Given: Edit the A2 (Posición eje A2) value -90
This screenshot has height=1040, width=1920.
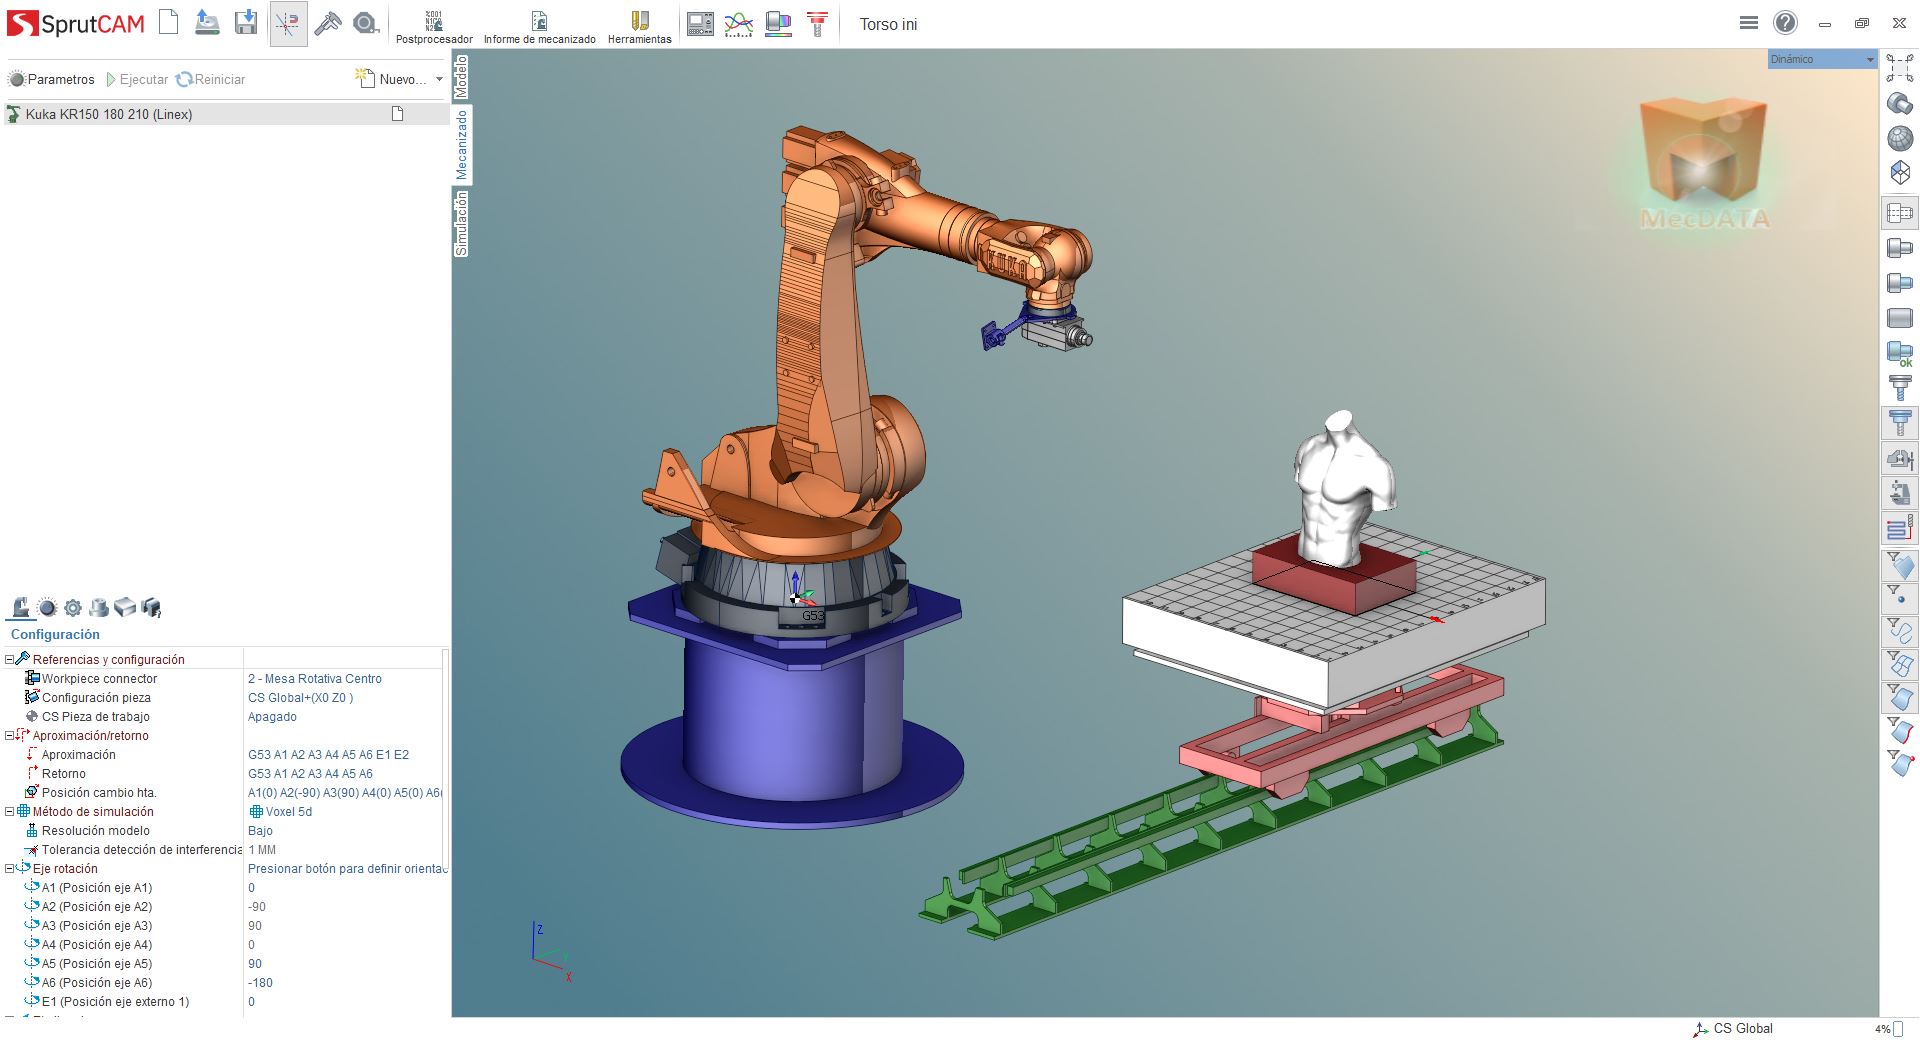Looking at the screenshot, I should 257,906.
